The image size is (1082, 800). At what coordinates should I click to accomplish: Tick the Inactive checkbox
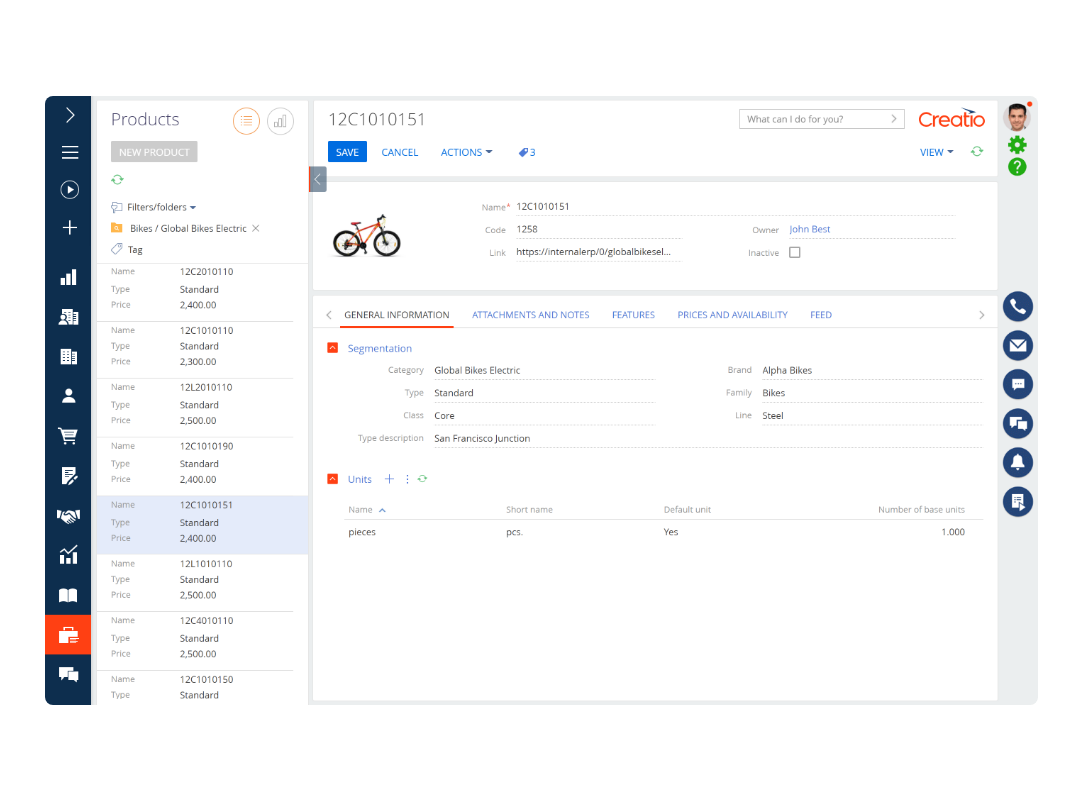pyautogui.click(x=795, y=253)
